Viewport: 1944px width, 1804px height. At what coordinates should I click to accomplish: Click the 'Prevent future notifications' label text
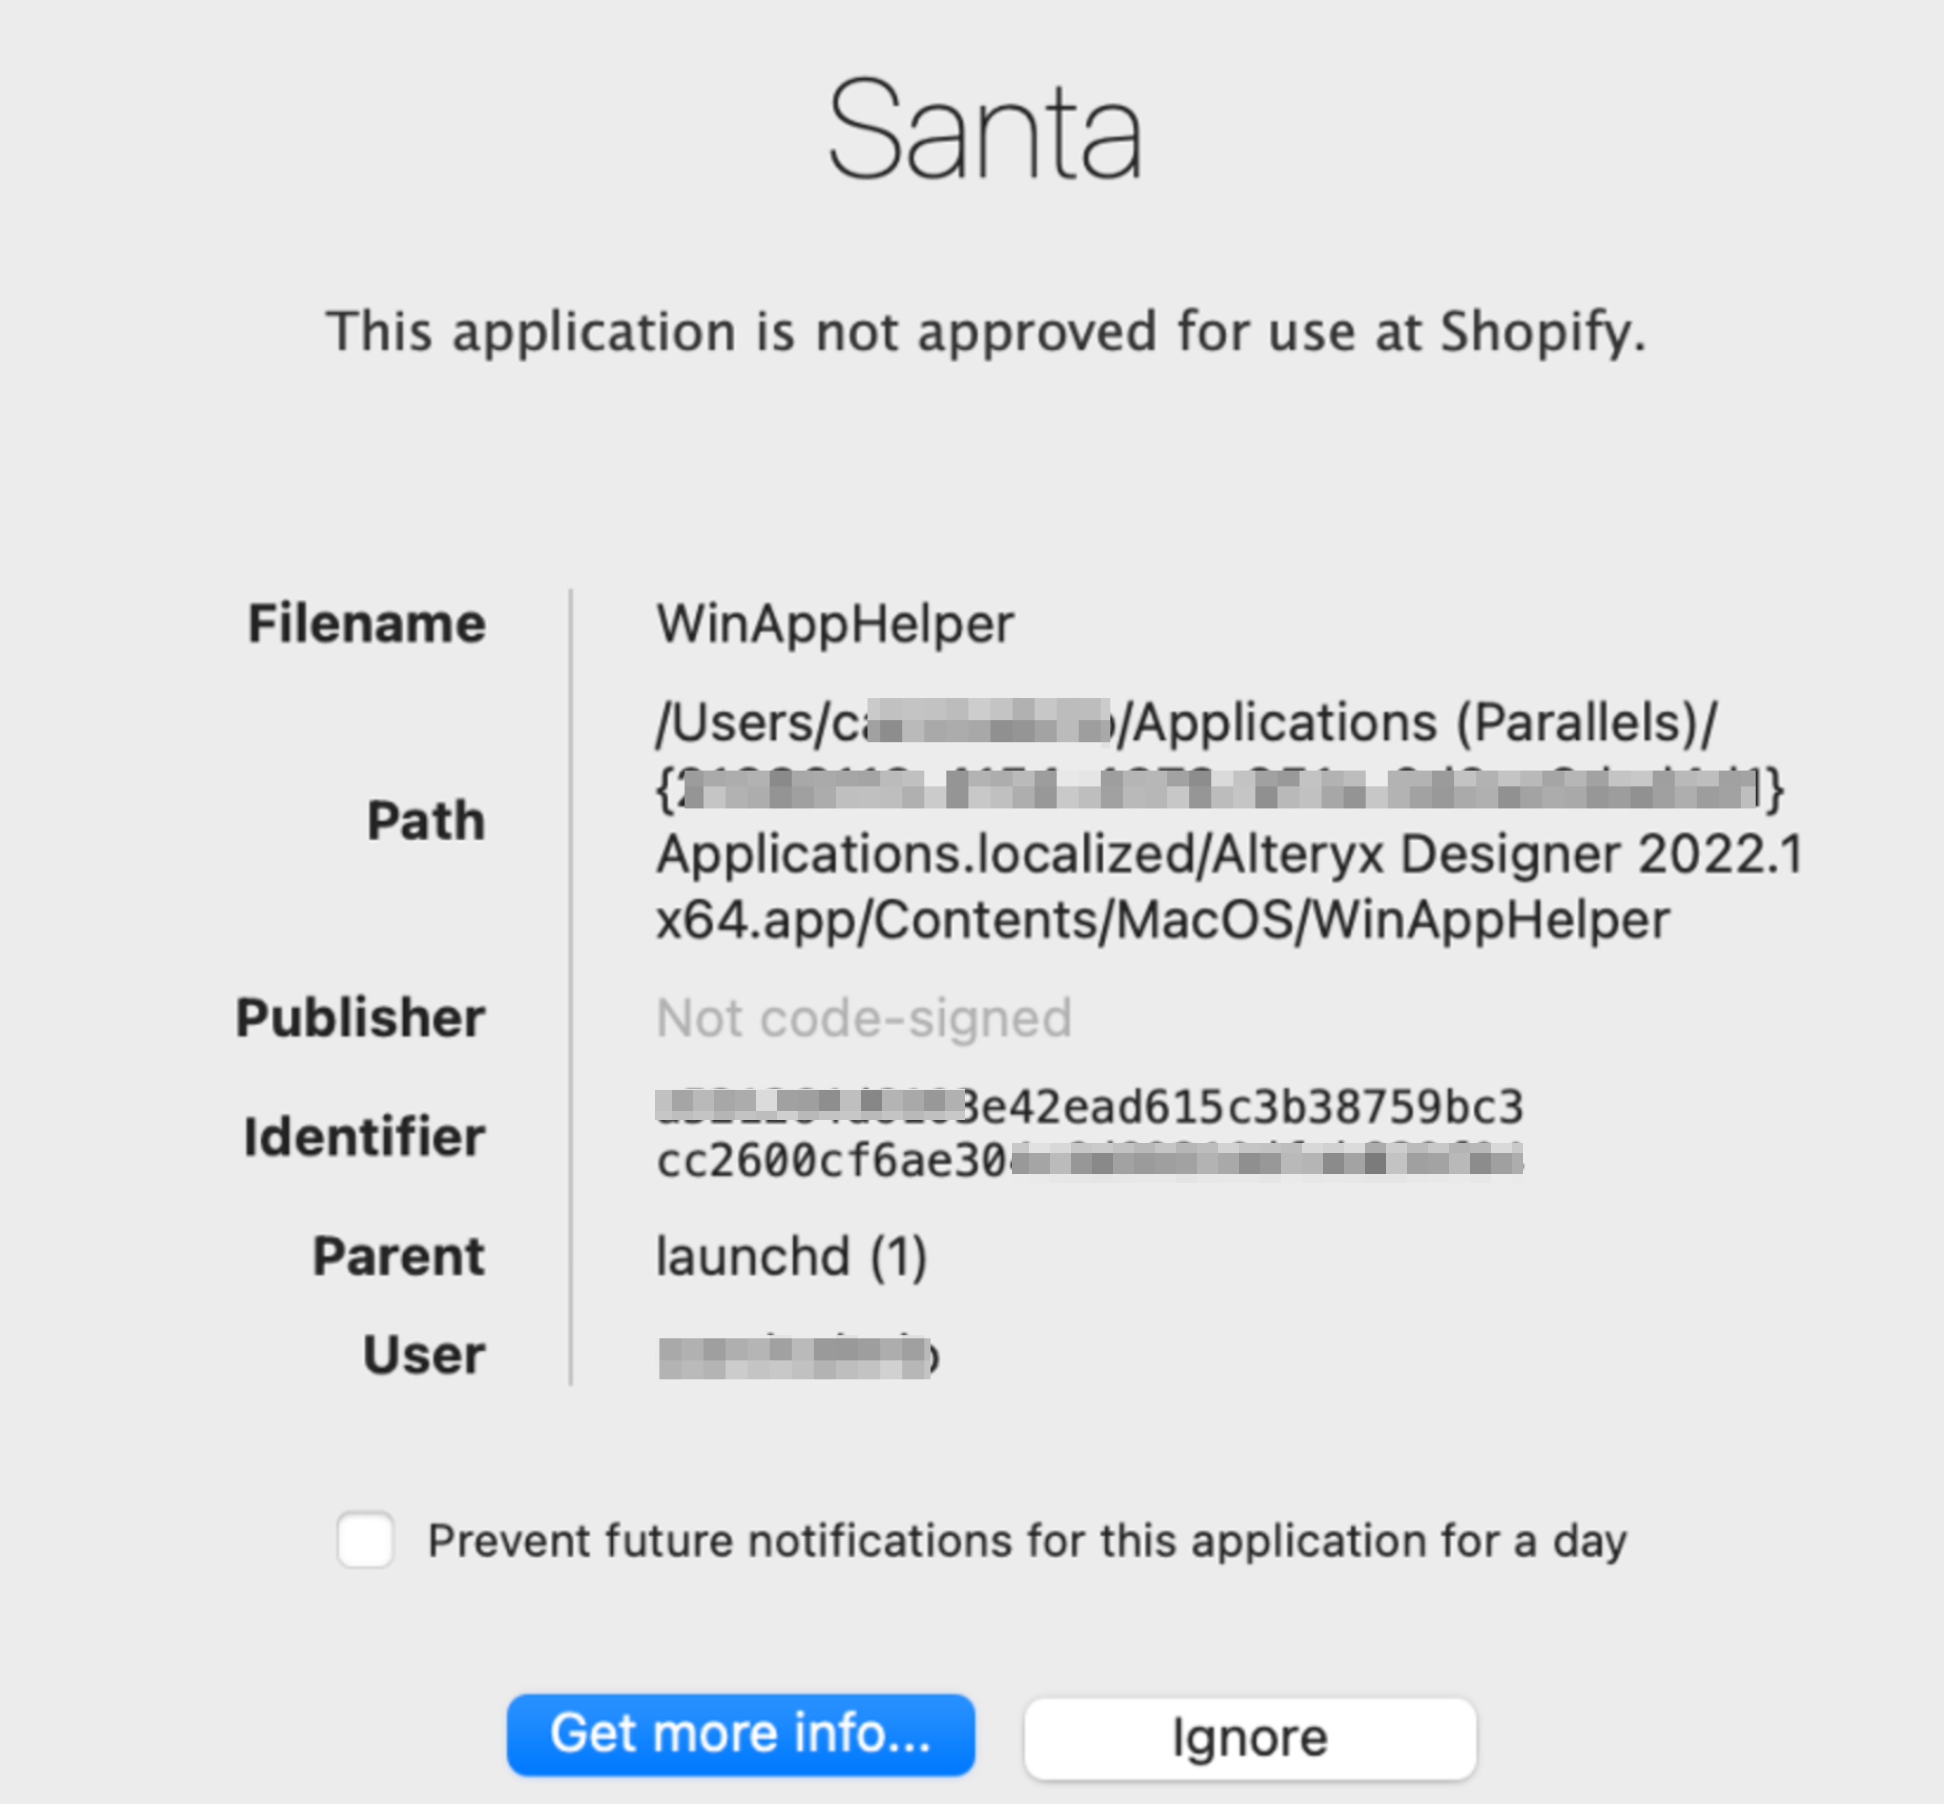click(x=1026, y=1540)
